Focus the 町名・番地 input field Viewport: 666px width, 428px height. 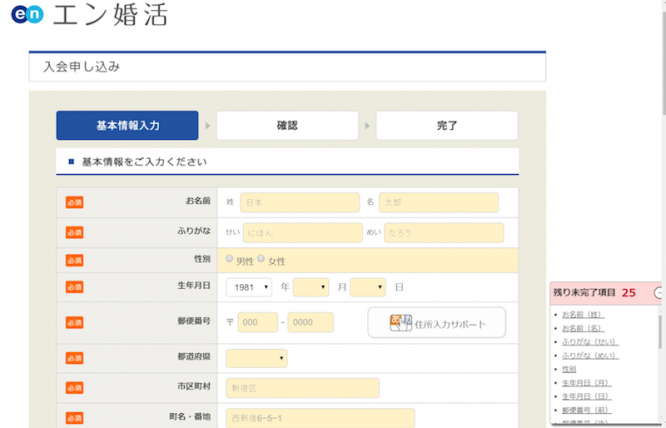tap(320, 418)
